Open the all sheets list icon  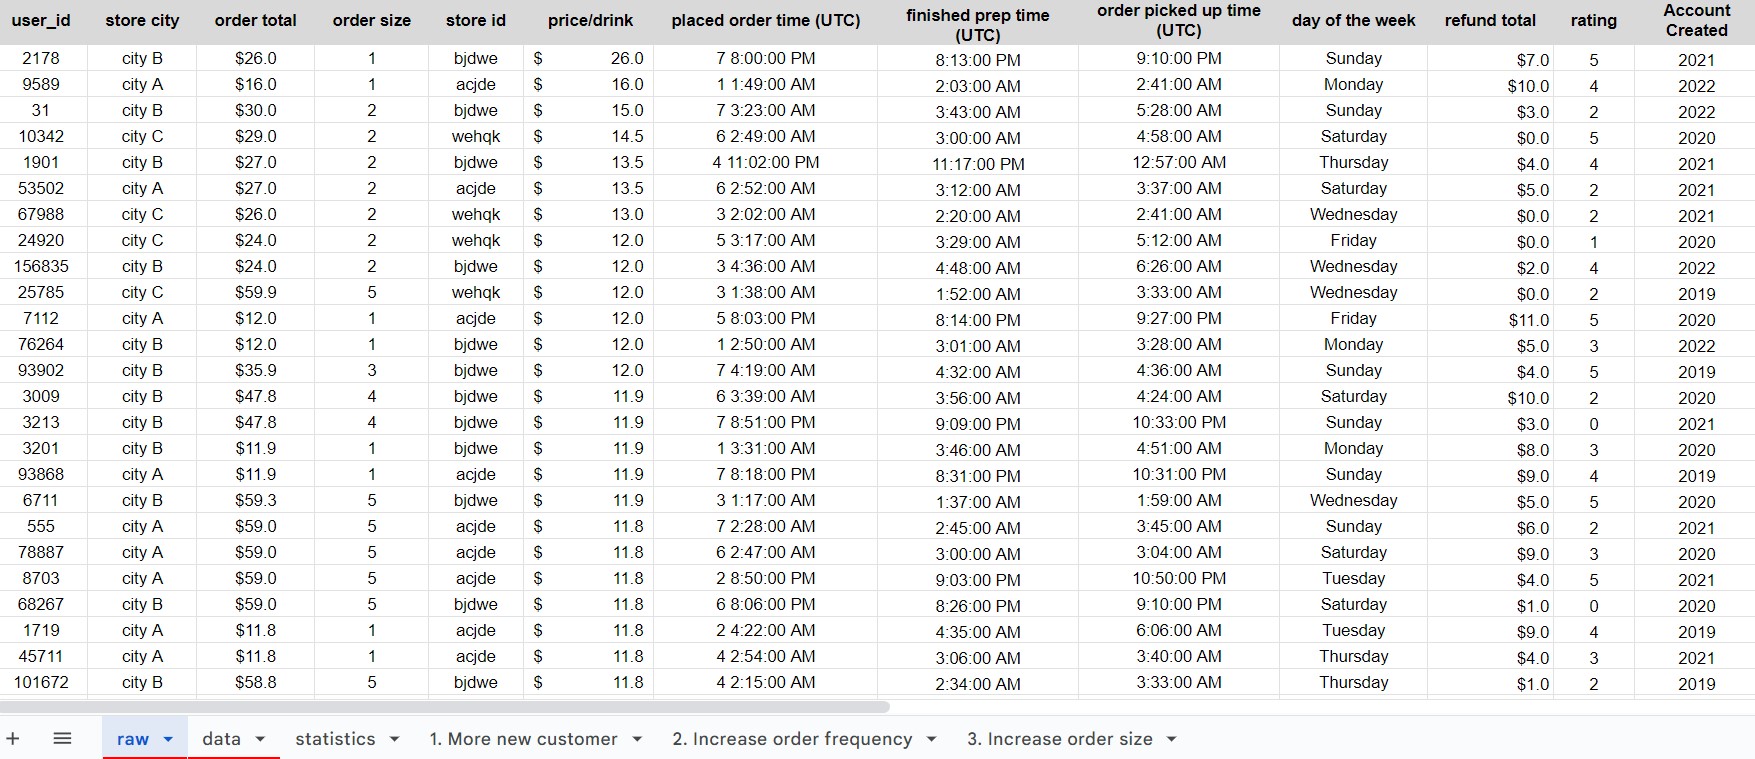[62, 739]
